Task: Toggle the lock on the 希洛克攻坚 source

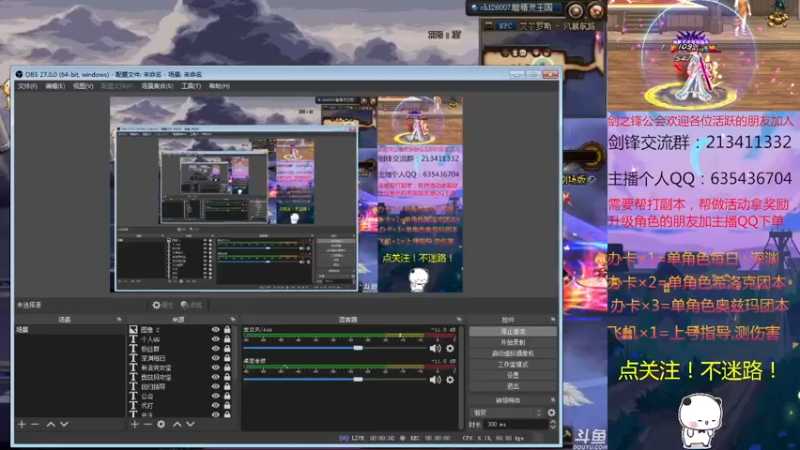Action: tap(227, 368)
